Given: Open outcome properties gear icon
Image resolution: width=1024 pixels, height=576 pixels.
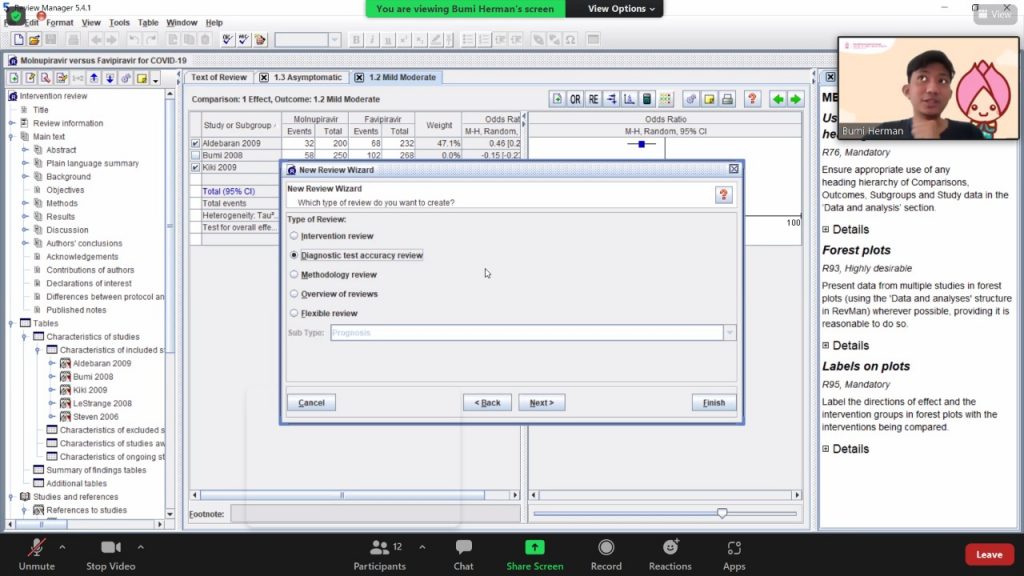Looking at the screenshot, I should [x=690, y=99].
